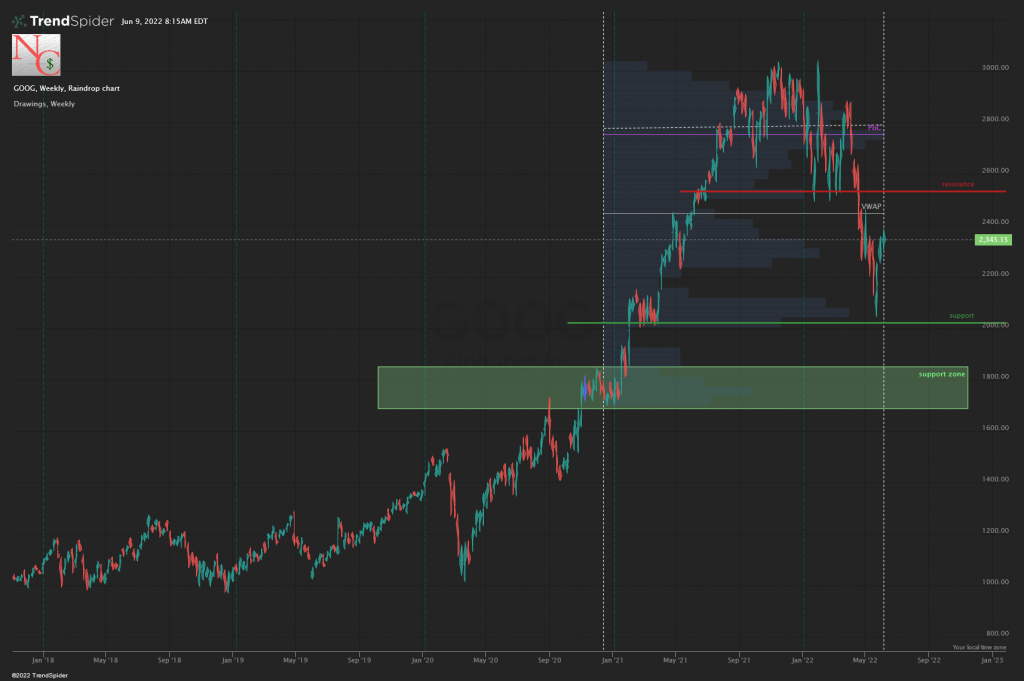The image size is (1024, 681).
Task: Click the green 2,345.15 current price tag
Action: (x=993, y=240)
